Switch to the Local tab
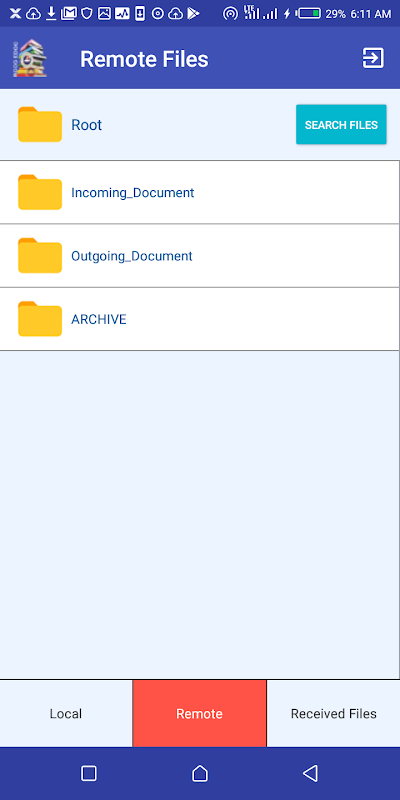Screen dimensions: 400x800 [x=66, y=713]
